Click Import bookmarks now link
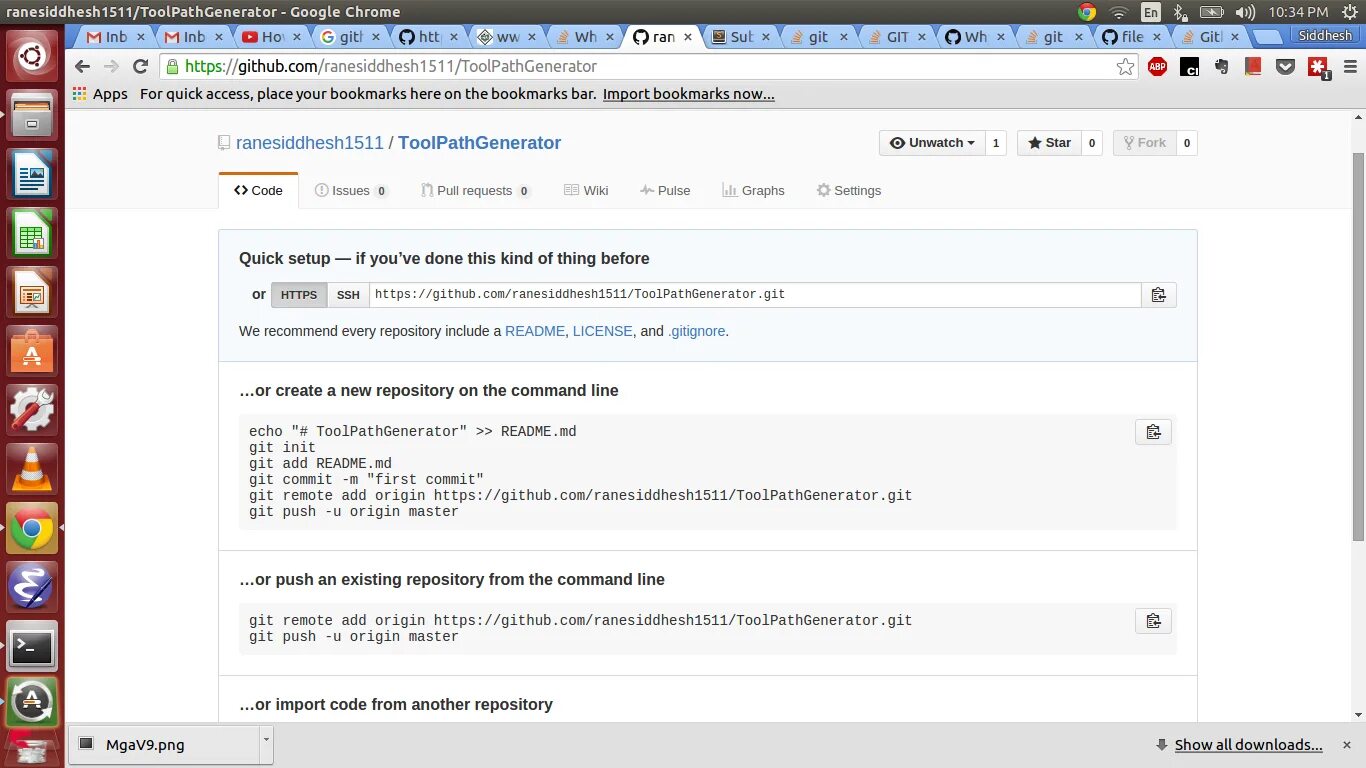1366x768 pixels. (689, 94)
